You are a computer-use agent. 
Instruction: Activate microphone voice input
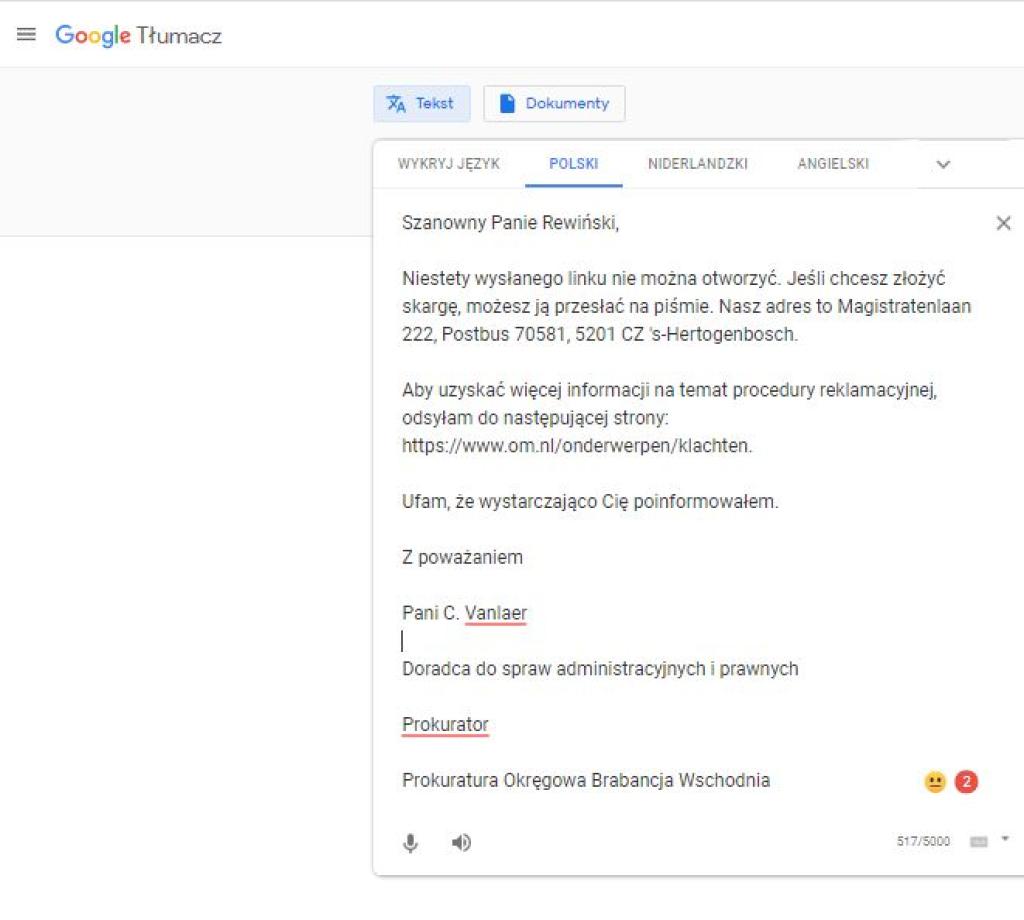pyautogui.click(x=410, y=843)
